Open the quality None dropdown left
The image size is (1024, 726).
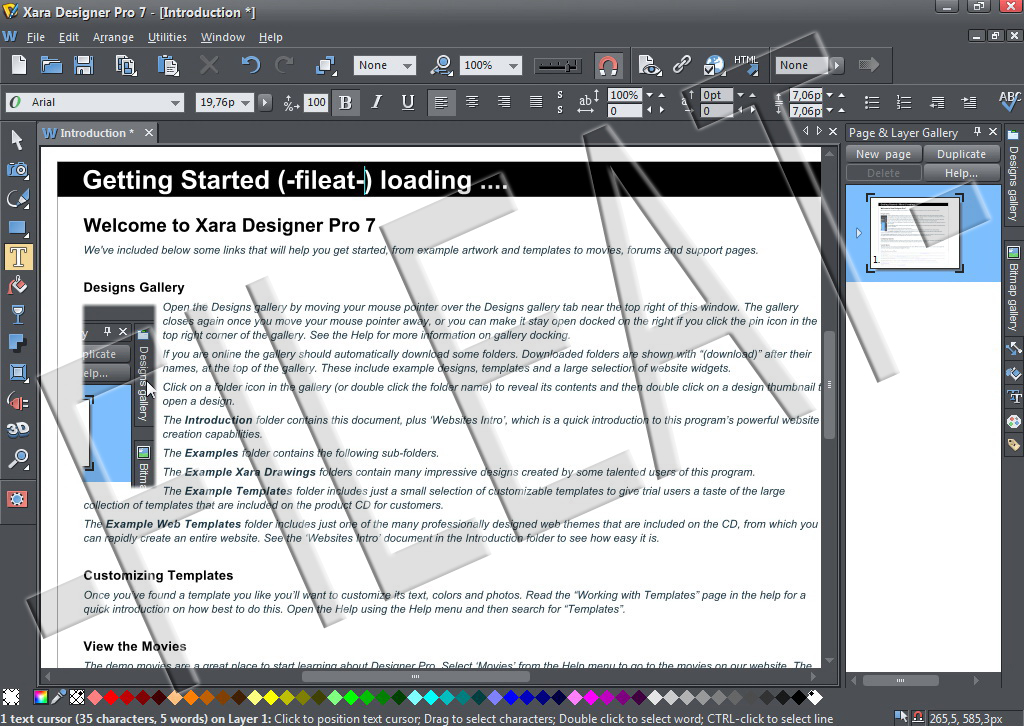pos(408,65)
